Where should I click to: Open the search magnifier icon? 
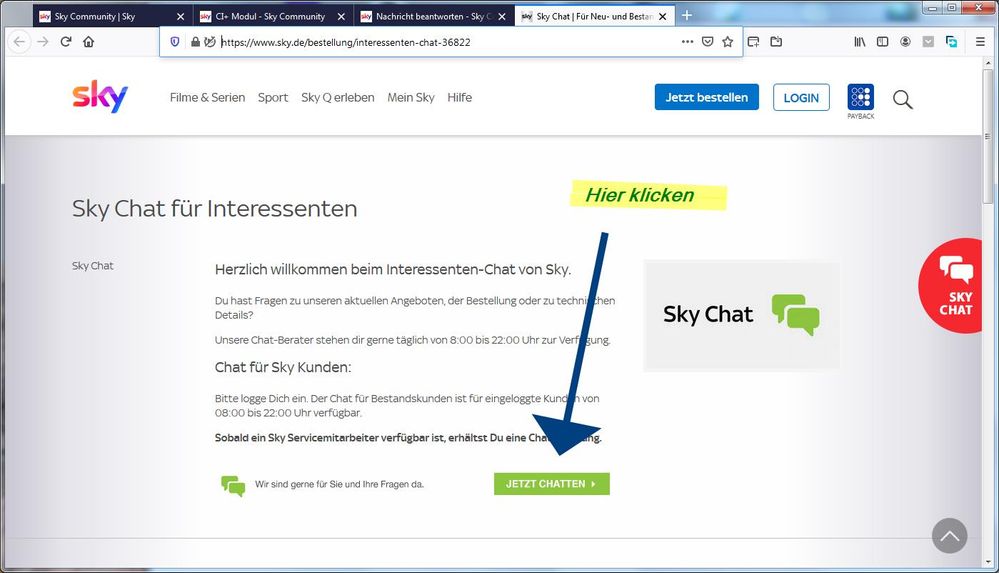click(902, 99)
